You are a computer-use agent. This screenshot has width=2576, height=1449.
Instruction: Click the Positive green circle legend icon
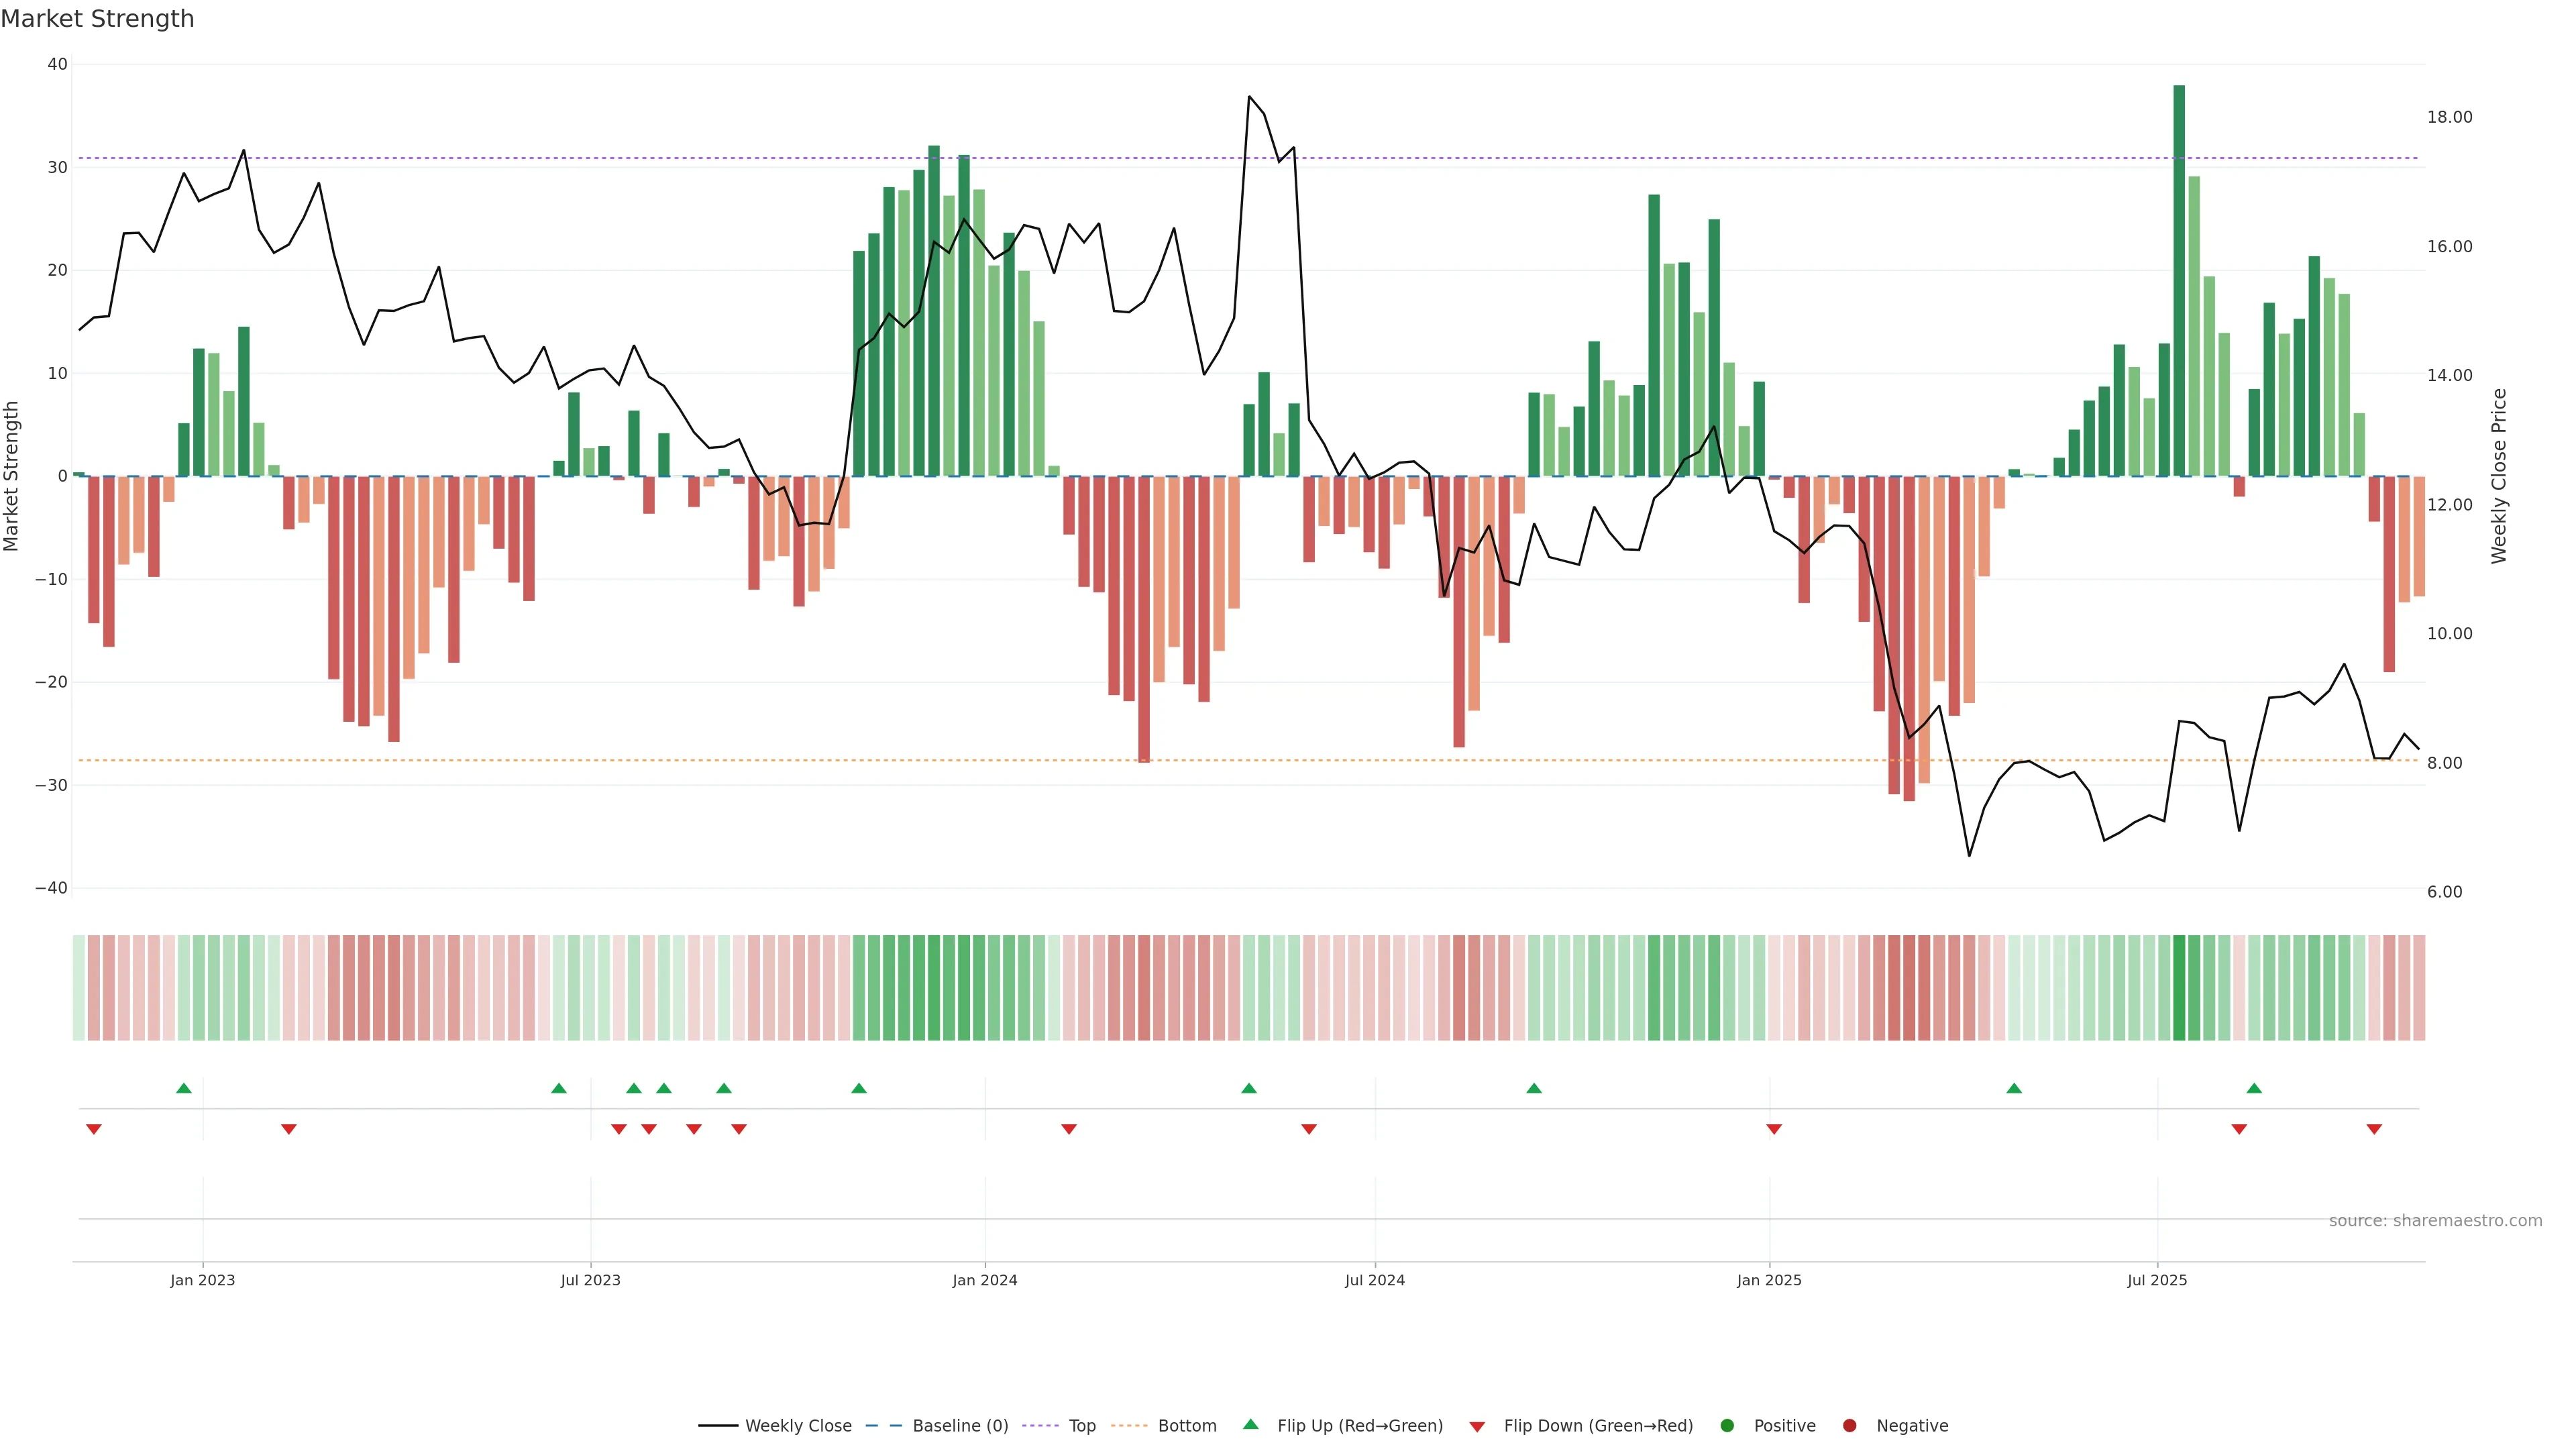[1727, 1425]
